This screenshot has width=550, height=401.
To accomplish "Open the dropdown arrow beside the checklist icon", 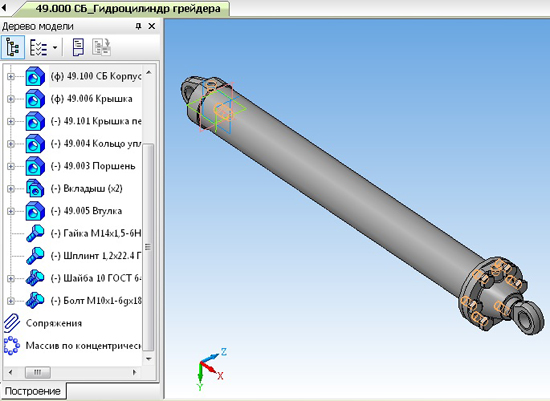I will pyautogui.click(x=55, y=47).
